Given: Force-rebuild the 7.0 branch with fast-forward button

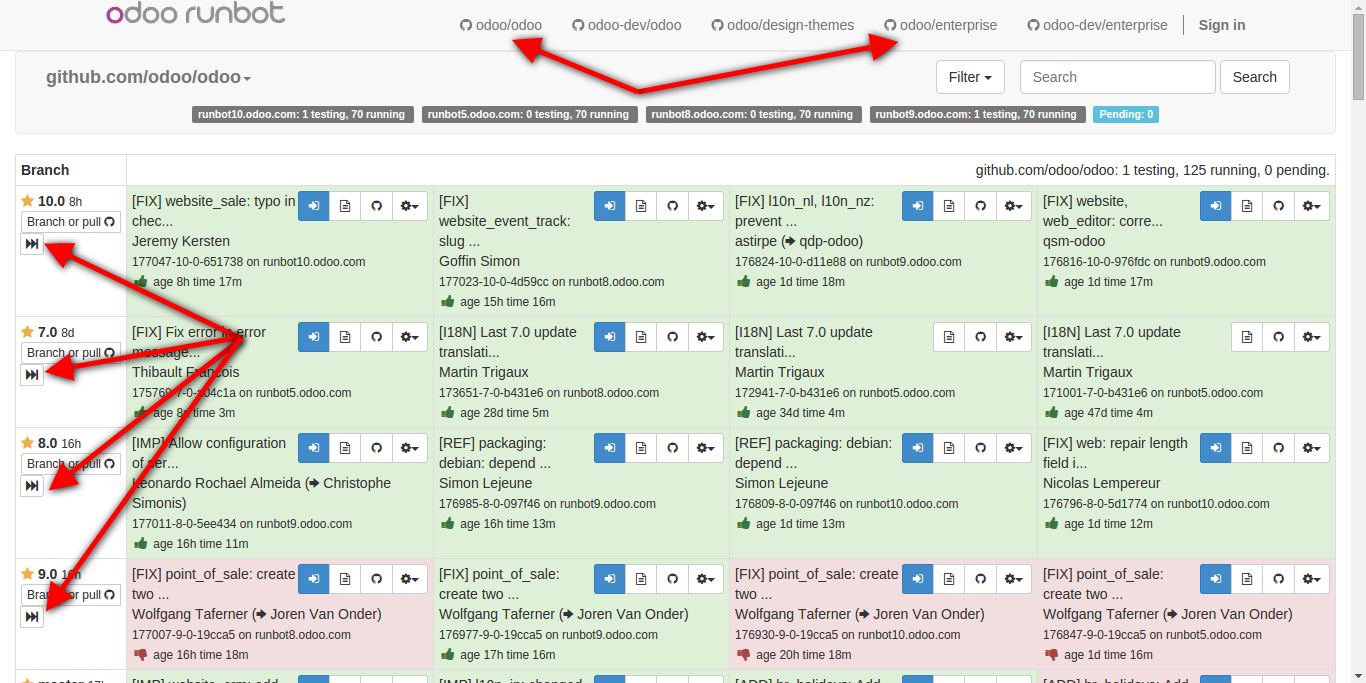Looking at the screenshot, I should tap(31, 374).
